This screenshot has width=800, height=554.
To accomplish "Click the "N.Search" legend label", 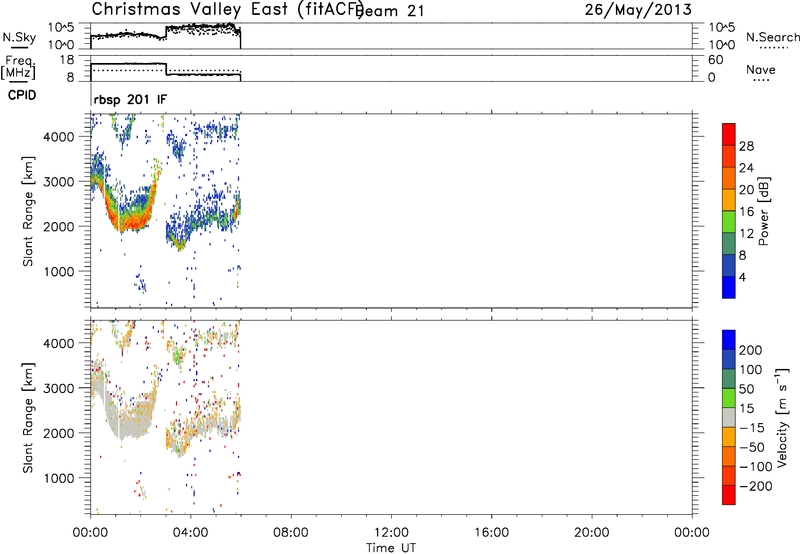I will click(772, 37).
